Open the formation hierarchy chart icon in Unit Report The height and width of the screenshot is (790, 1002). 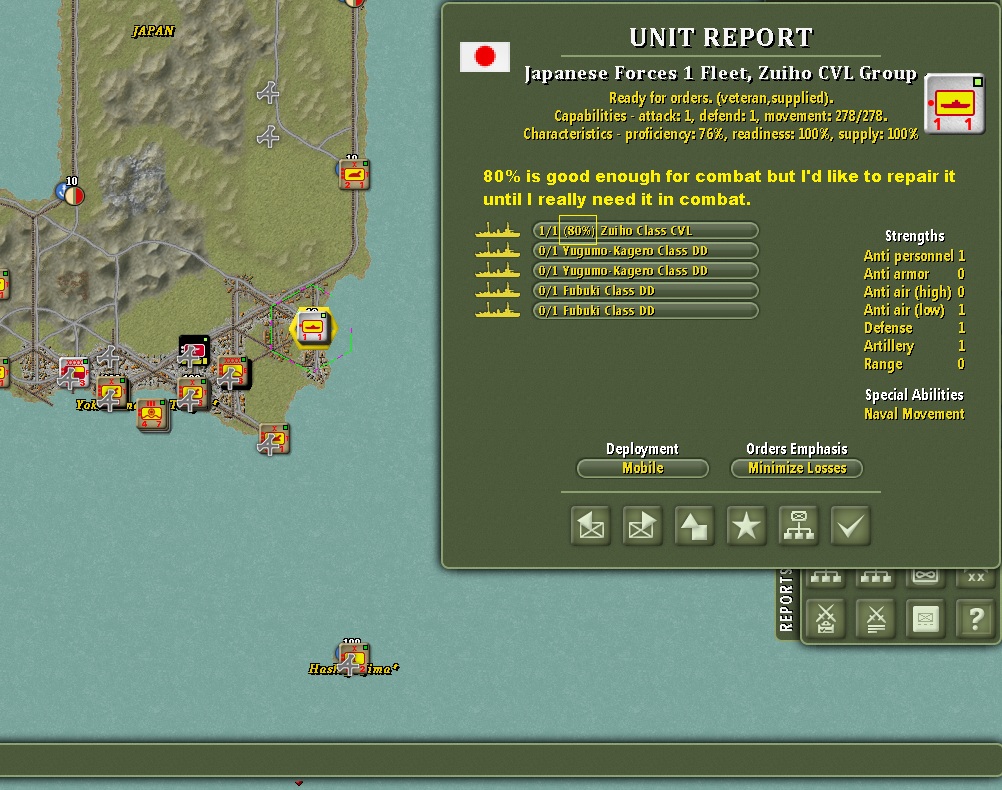click(798, 525)
